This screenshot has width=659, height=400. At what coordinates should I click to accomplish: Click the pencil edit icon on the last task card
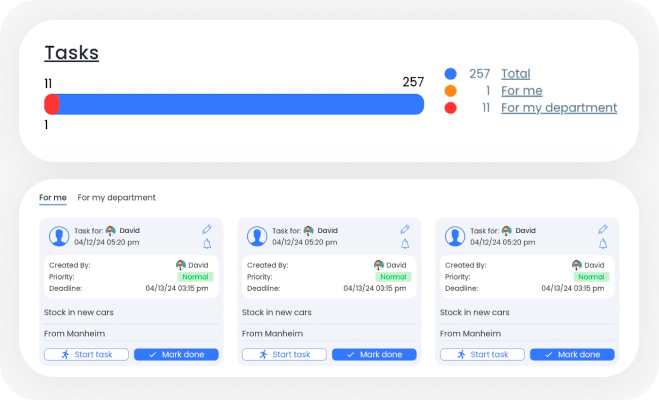pos(603,229)
